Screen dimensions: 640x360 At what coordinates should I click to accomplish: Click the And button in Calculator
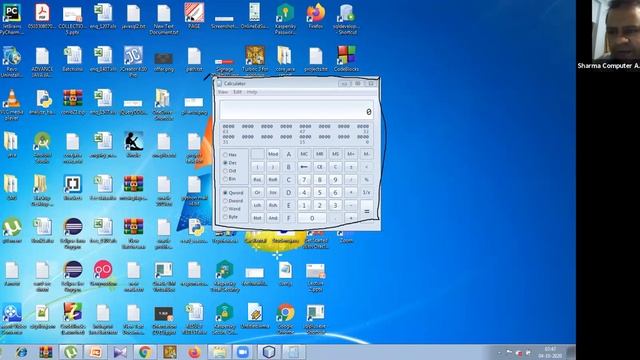click(273, 218)
